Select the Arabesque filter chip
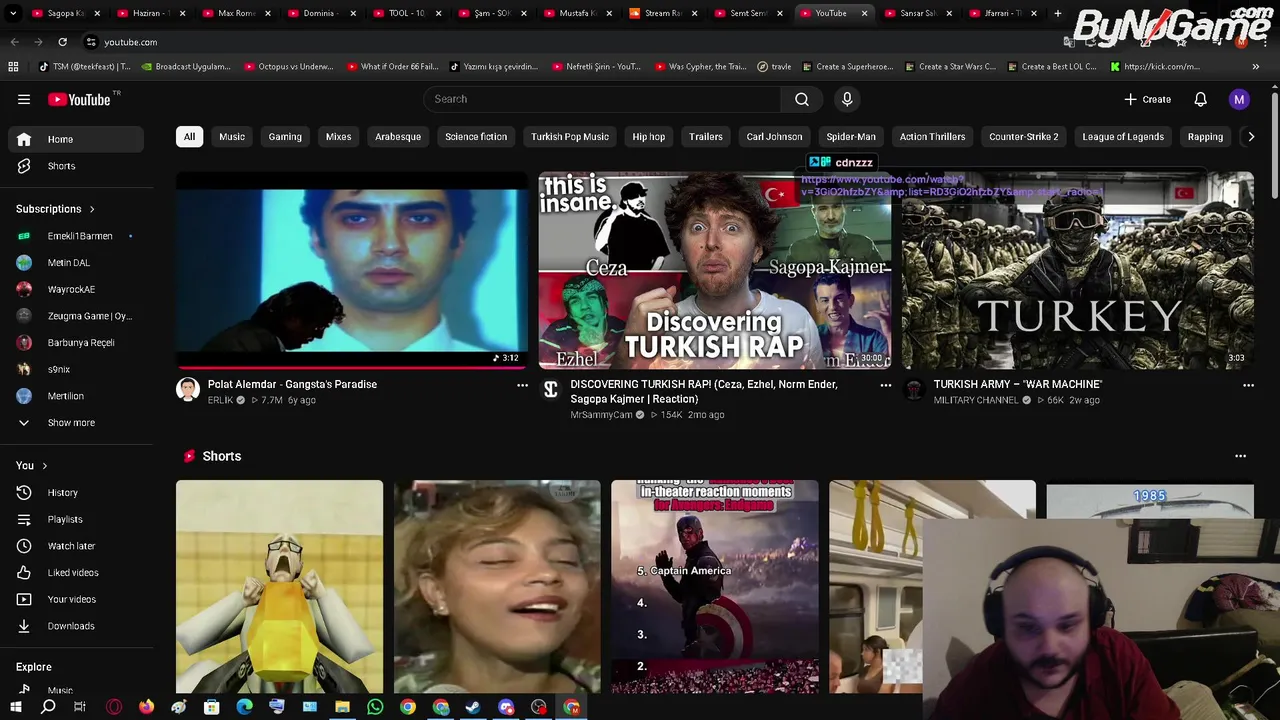Screen dimensions: 1280x720 point(398,137)
